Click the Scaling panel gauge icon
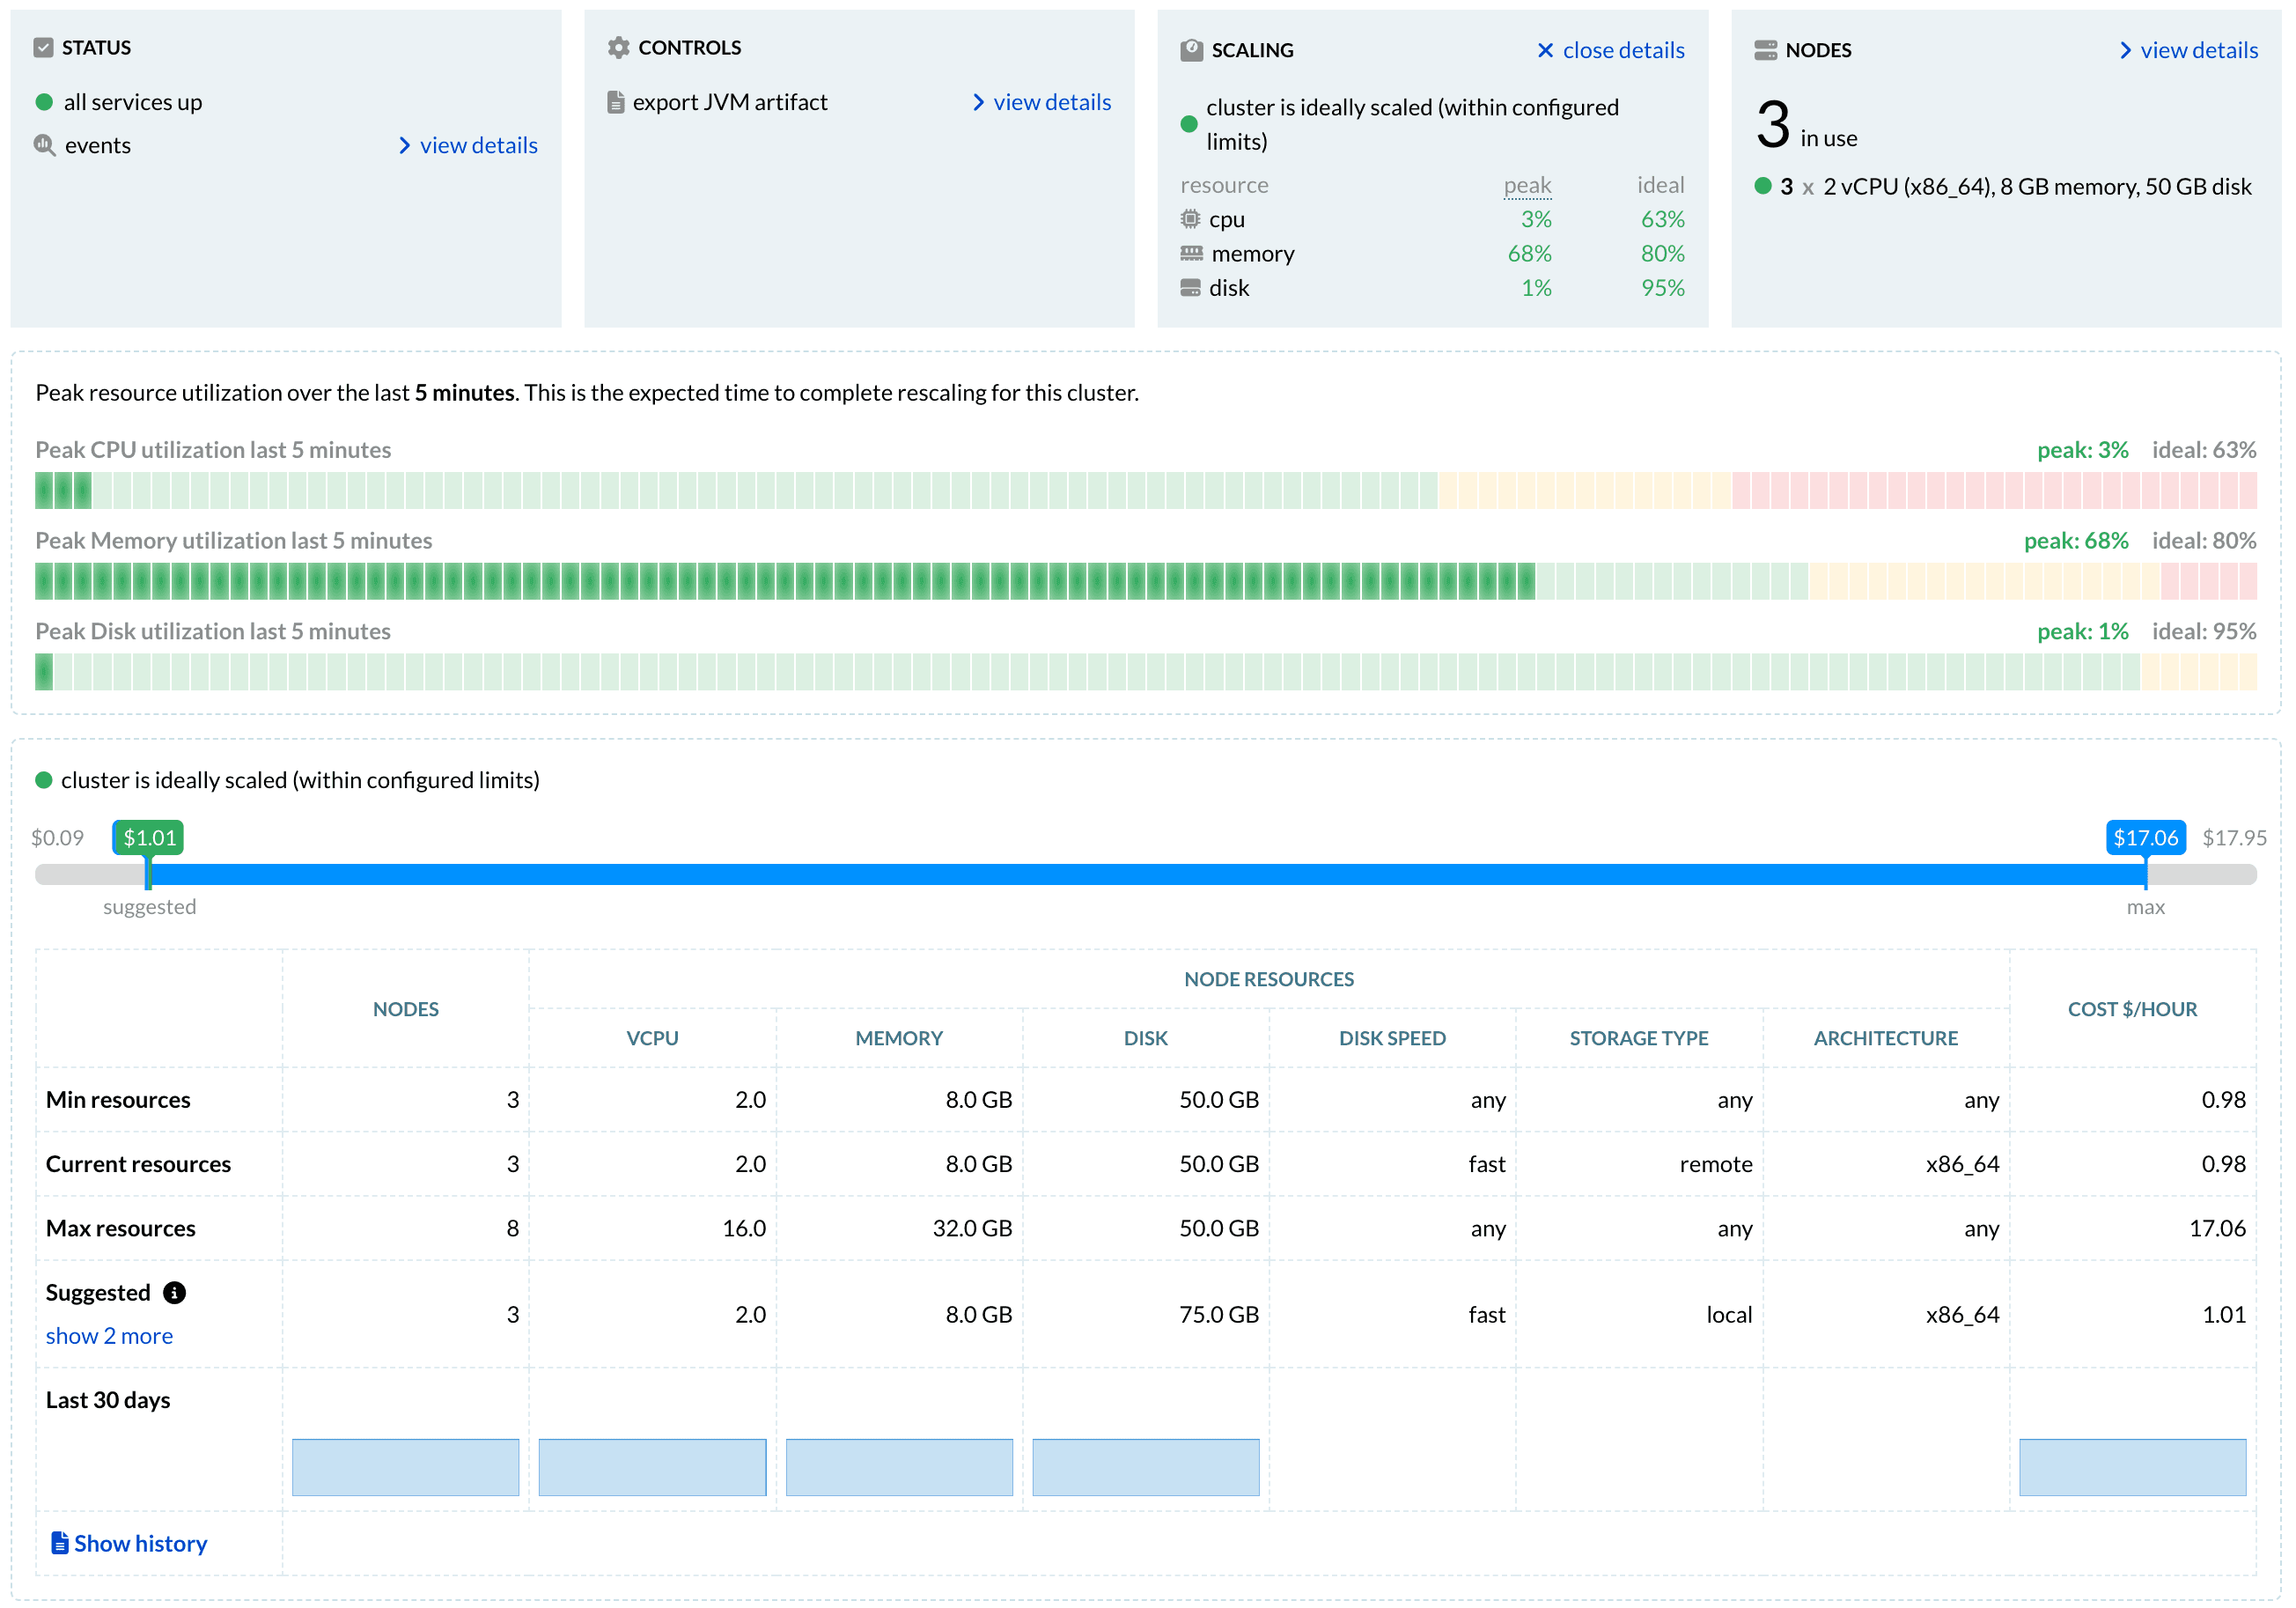2296x1608 pixels. [1191, 50]
